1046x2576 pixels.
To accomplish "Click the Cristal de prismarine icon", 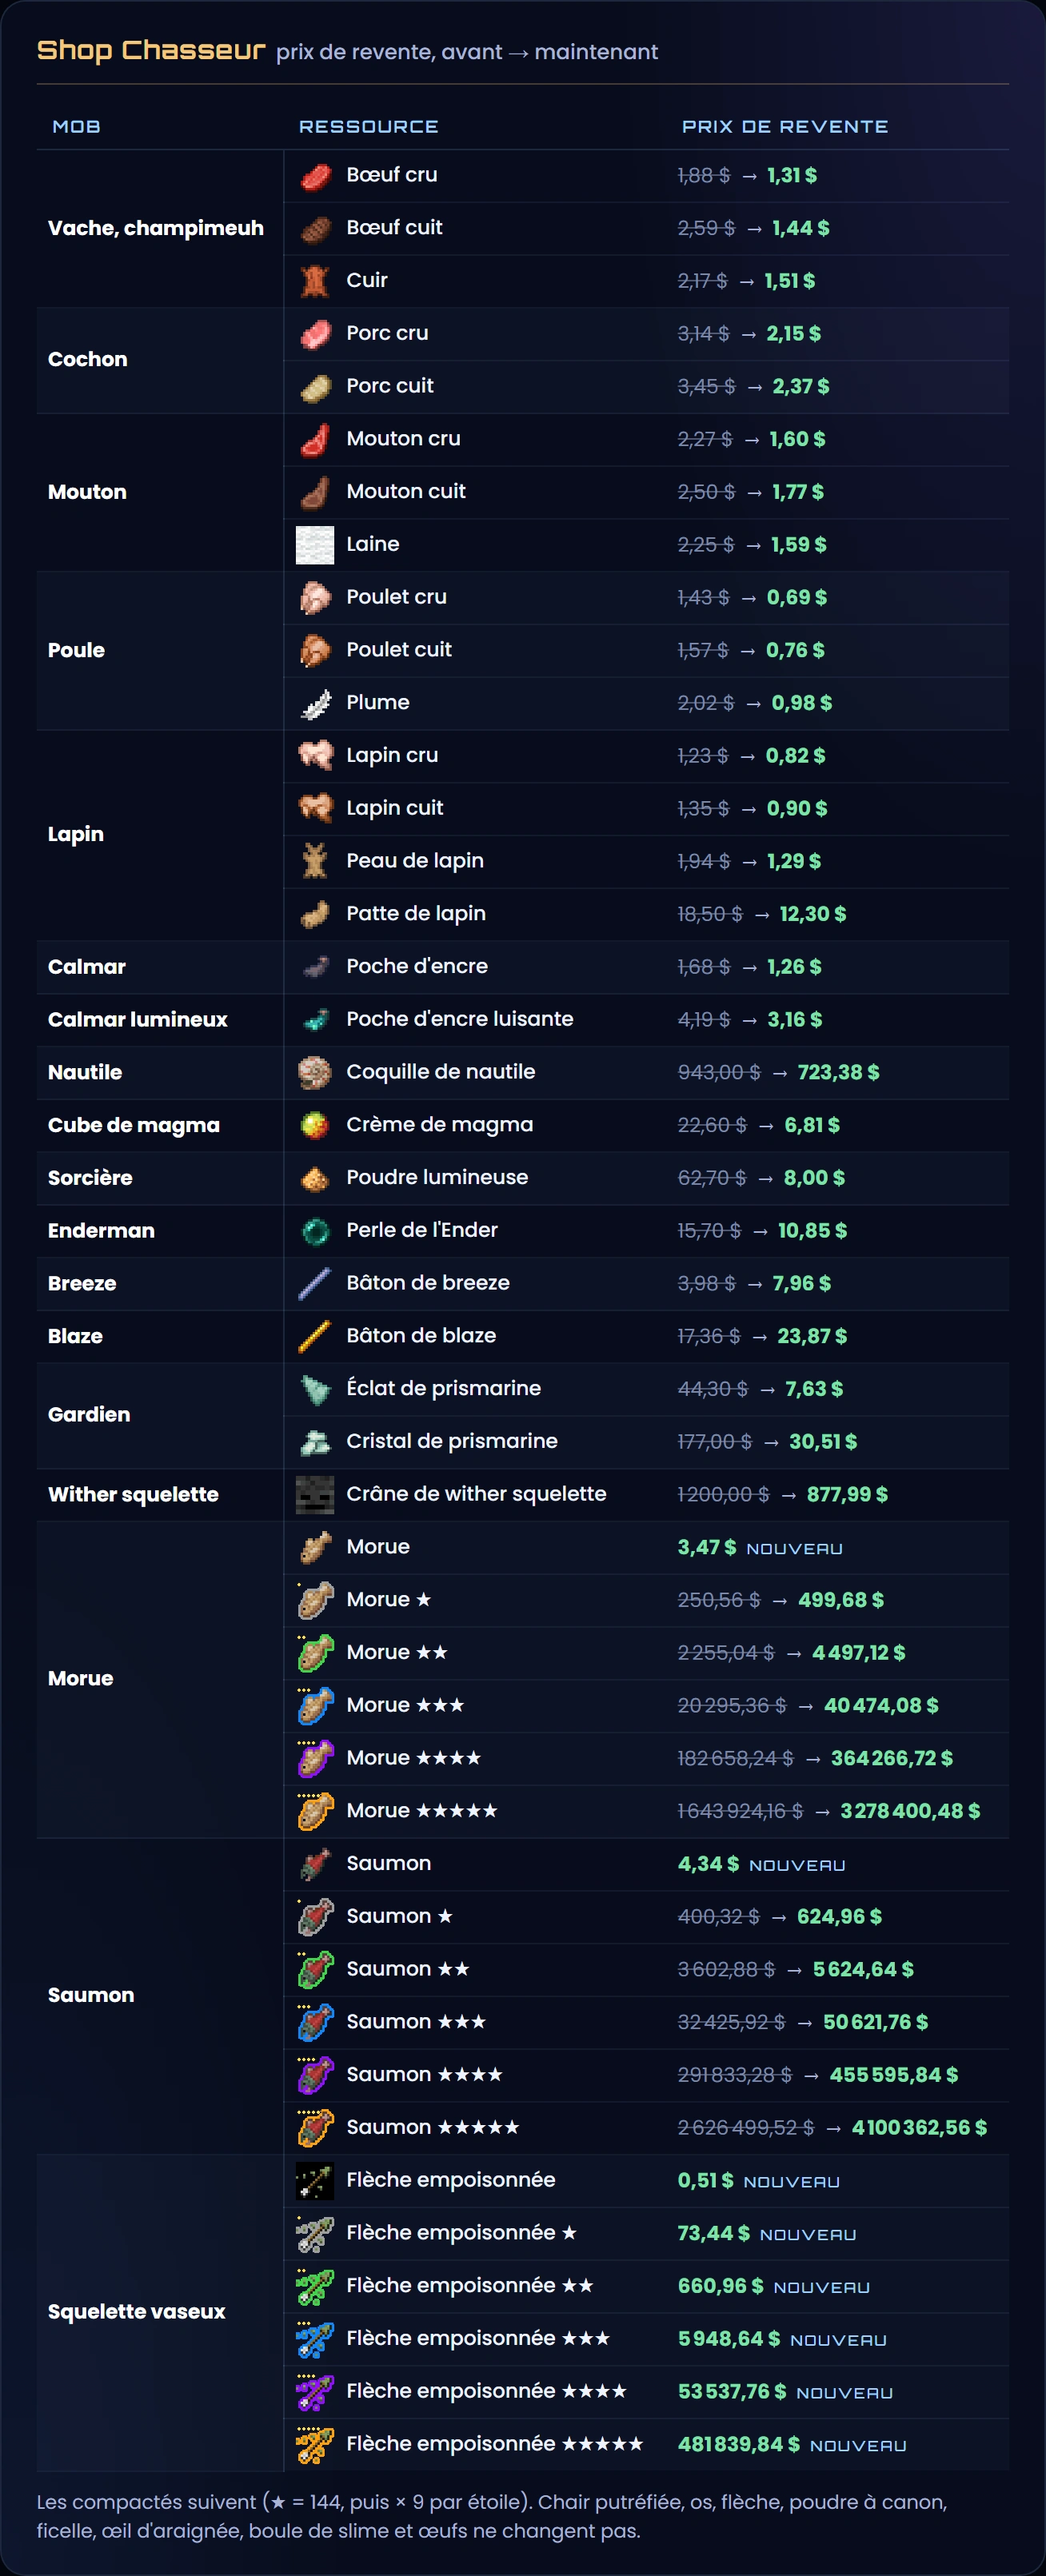I will (315, 1442).
